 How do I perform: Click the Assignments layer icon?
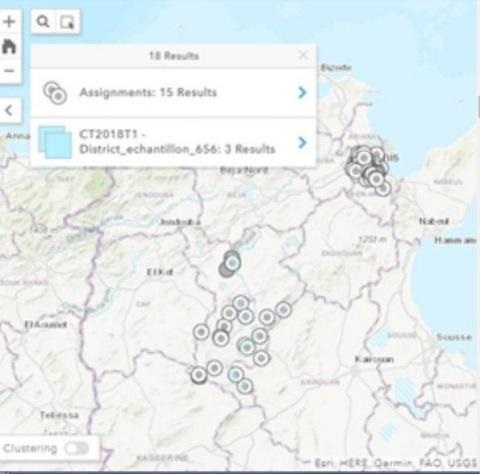click(x=55, y=93)
